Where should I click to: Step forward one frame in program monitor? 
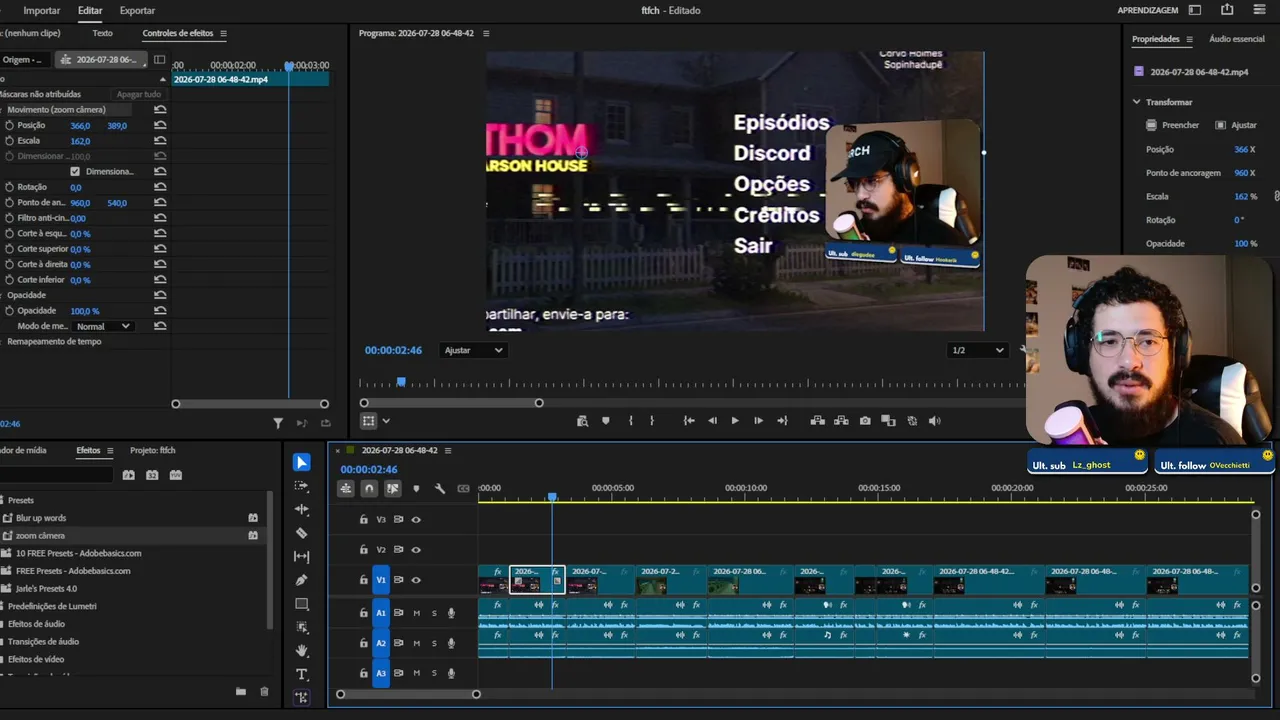point(758,421)
